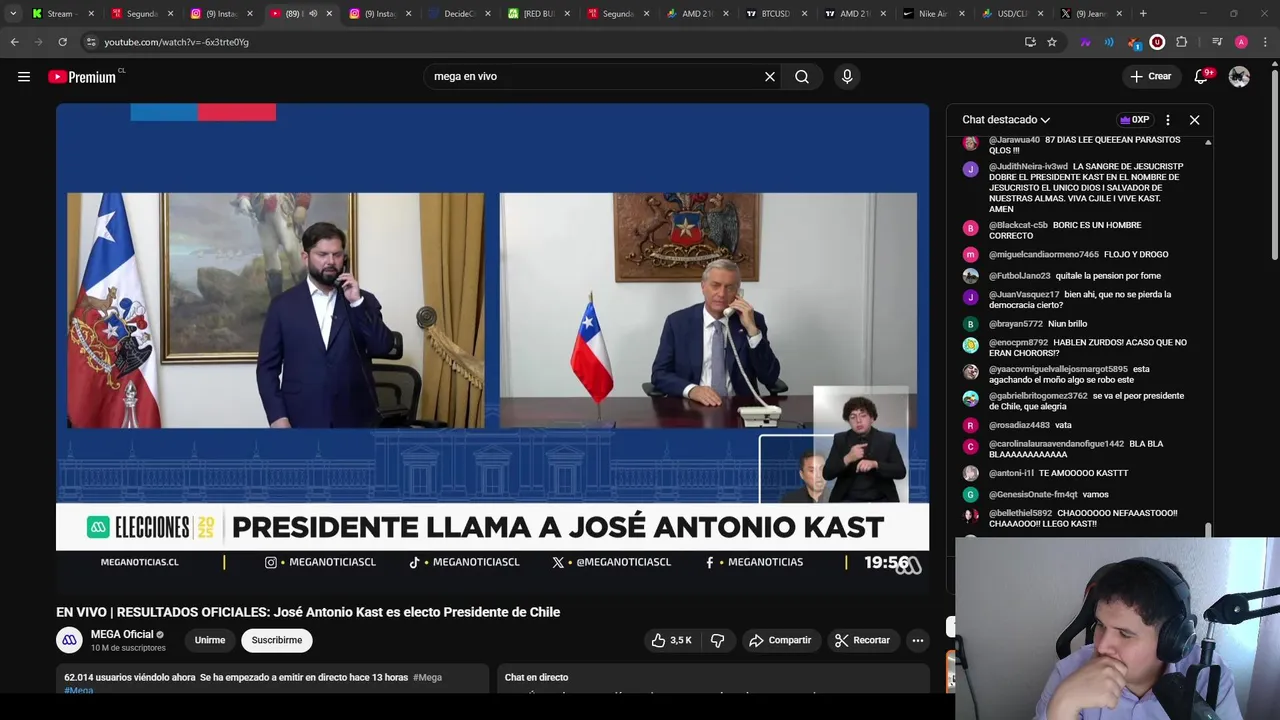Click the youtube.com address bar URL
1280x720 pixels.
click(x=176, y=42)
